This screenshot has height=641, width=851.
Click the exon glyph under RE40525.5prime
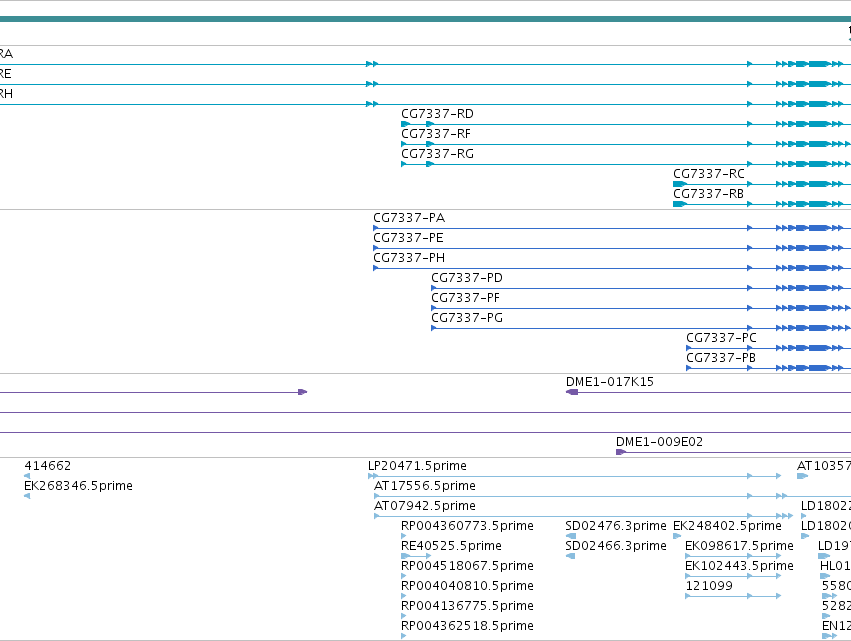point(405,556)
